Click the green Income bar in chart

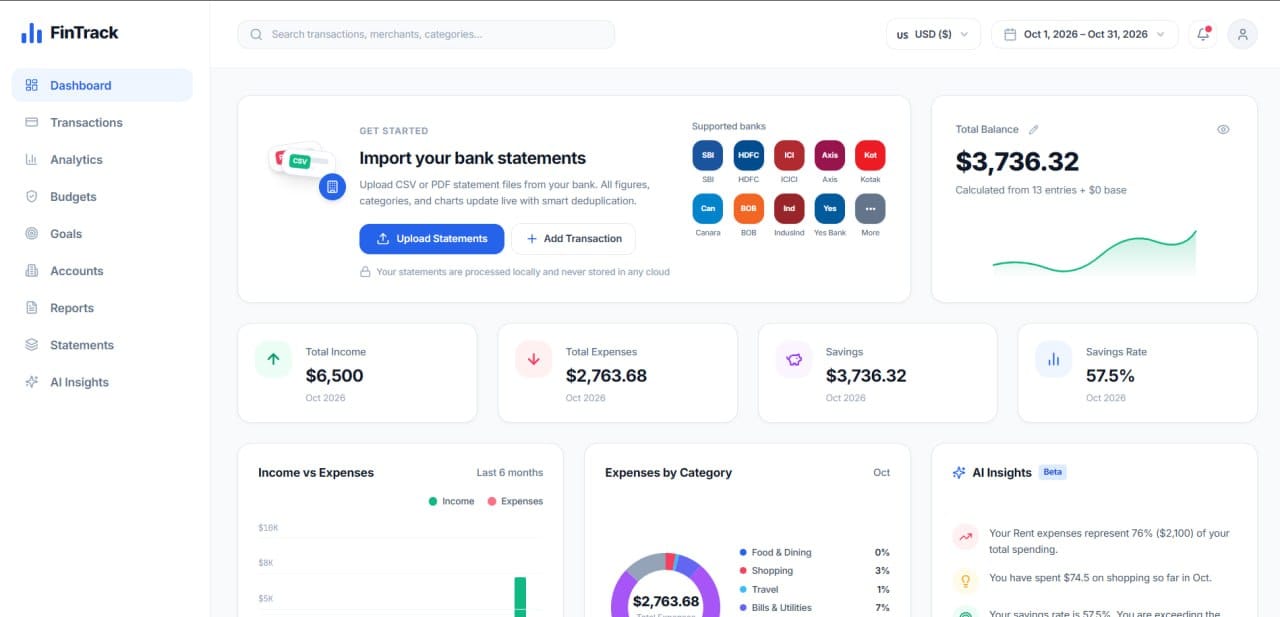coord(520,596)
